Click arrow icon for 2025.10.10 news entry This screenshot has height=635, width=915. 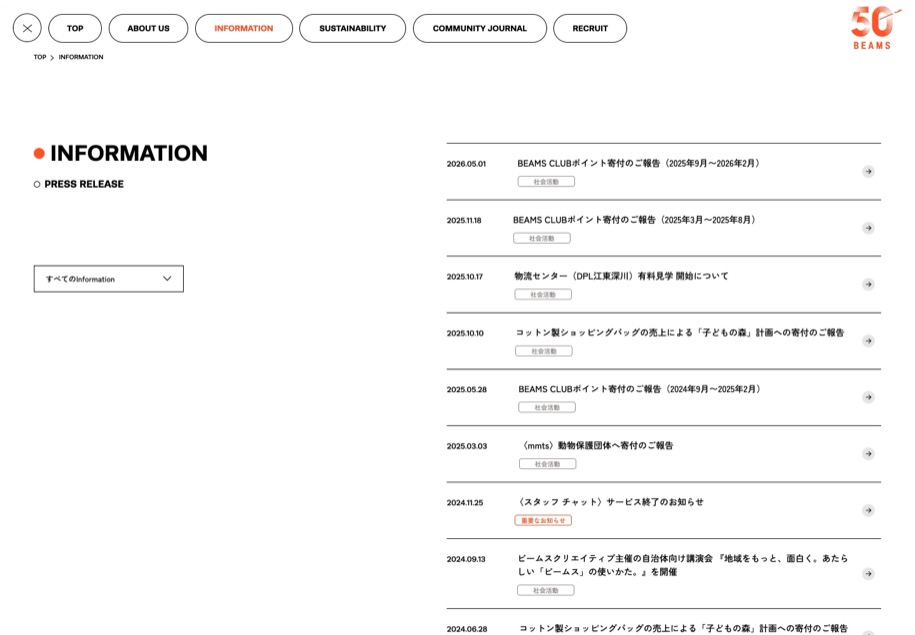tap(868, 341)
